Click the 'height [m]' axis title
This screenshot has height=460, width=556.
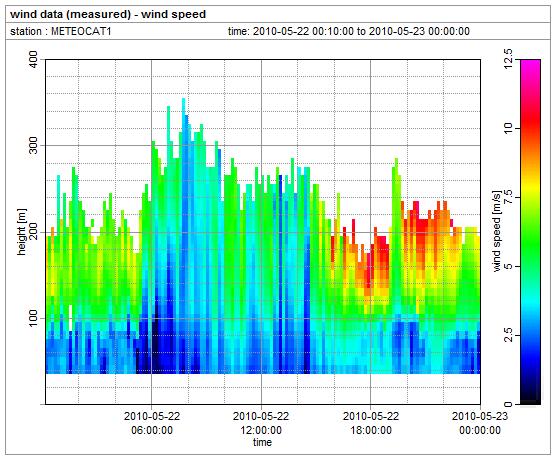22,232
